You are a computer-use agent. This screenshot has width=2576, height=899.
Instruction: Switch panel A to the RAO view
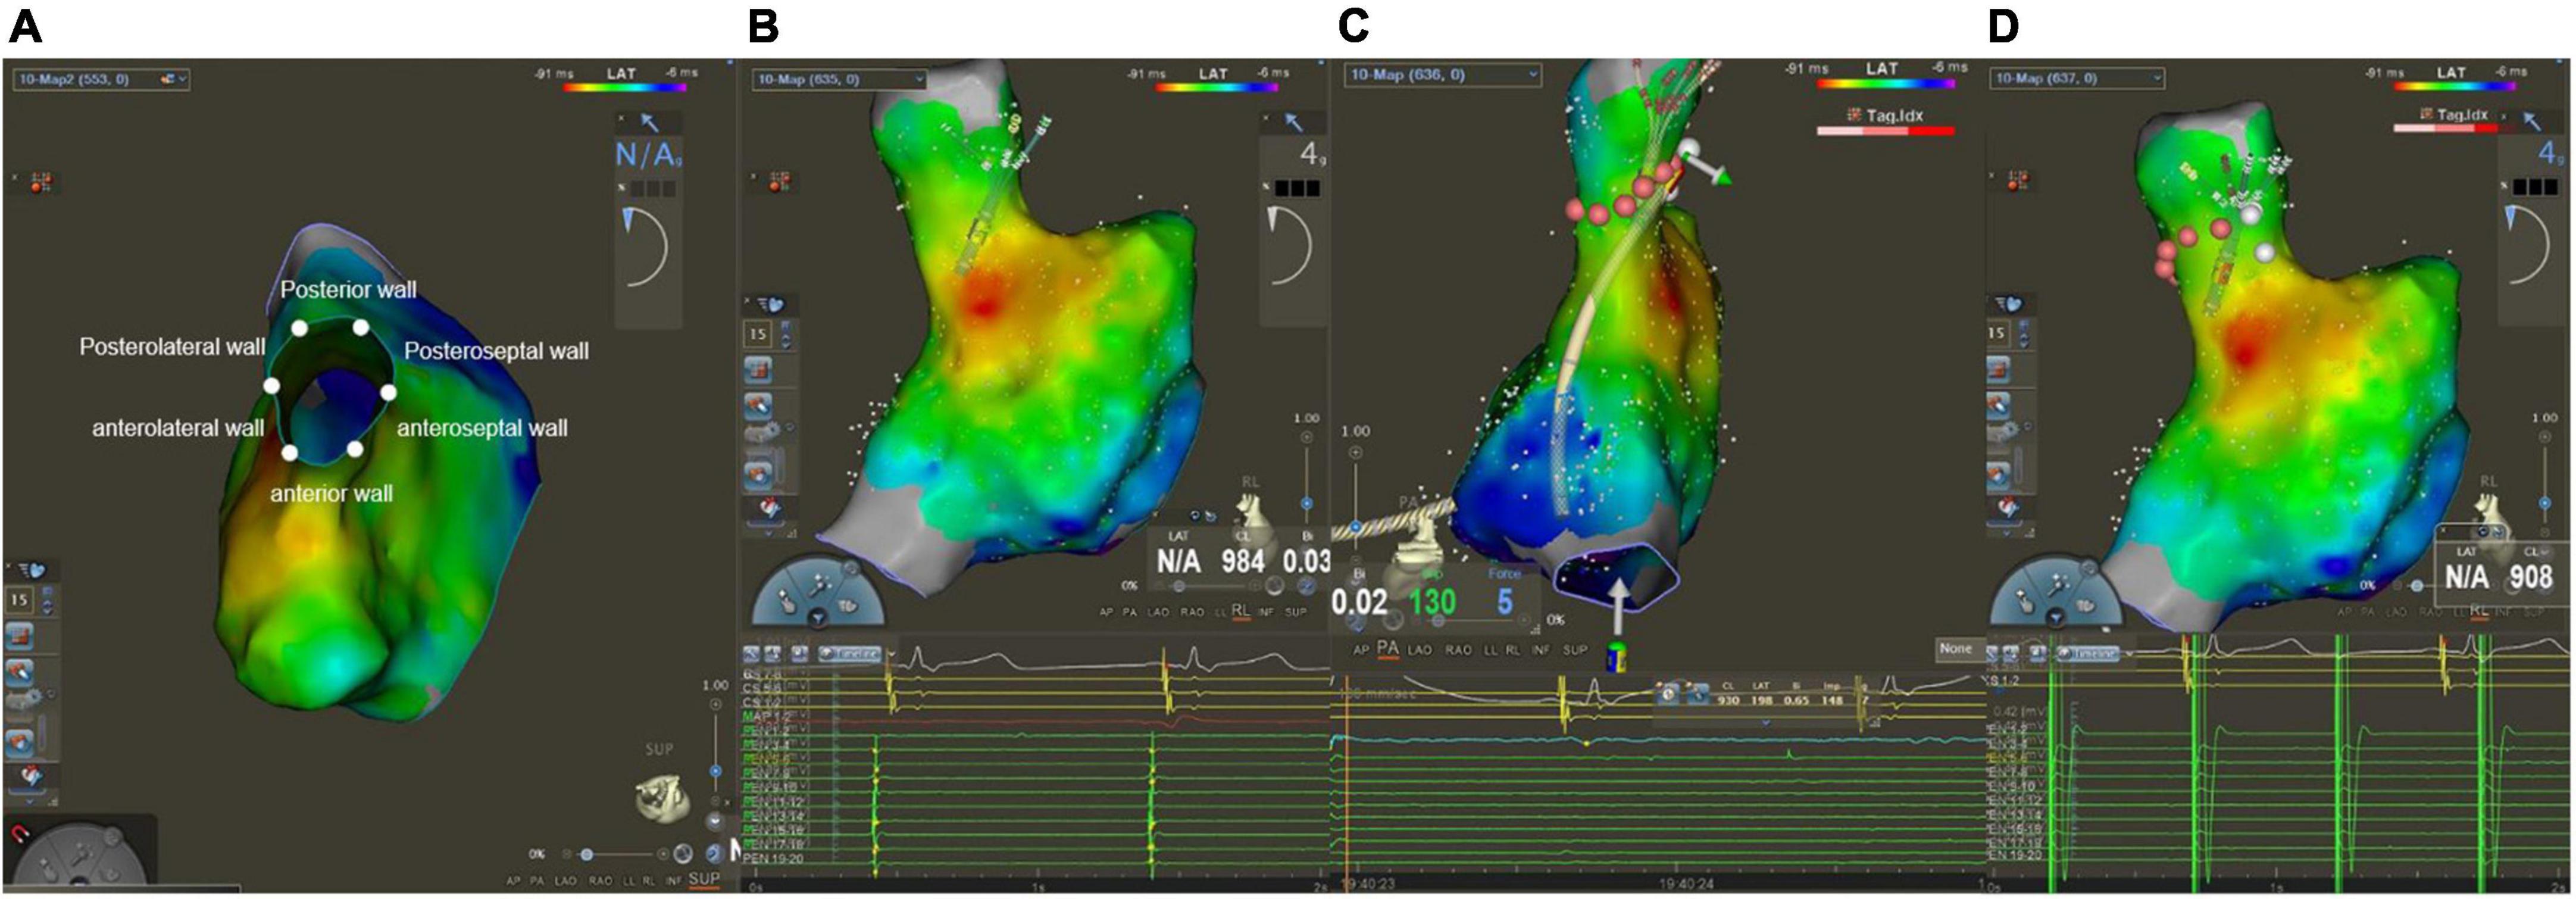click(x=600, y=881)
